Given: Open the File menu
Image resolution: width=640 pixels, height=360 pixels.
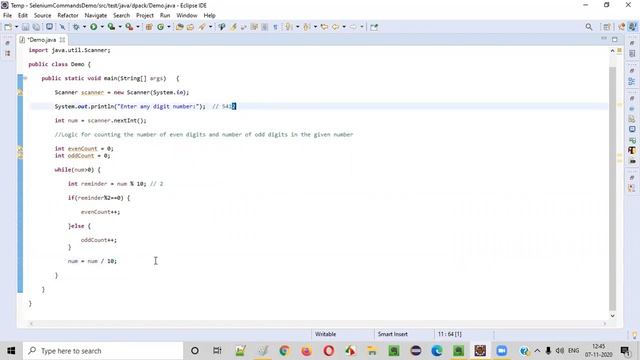Looking at the screenshot, I should (7, 16).
